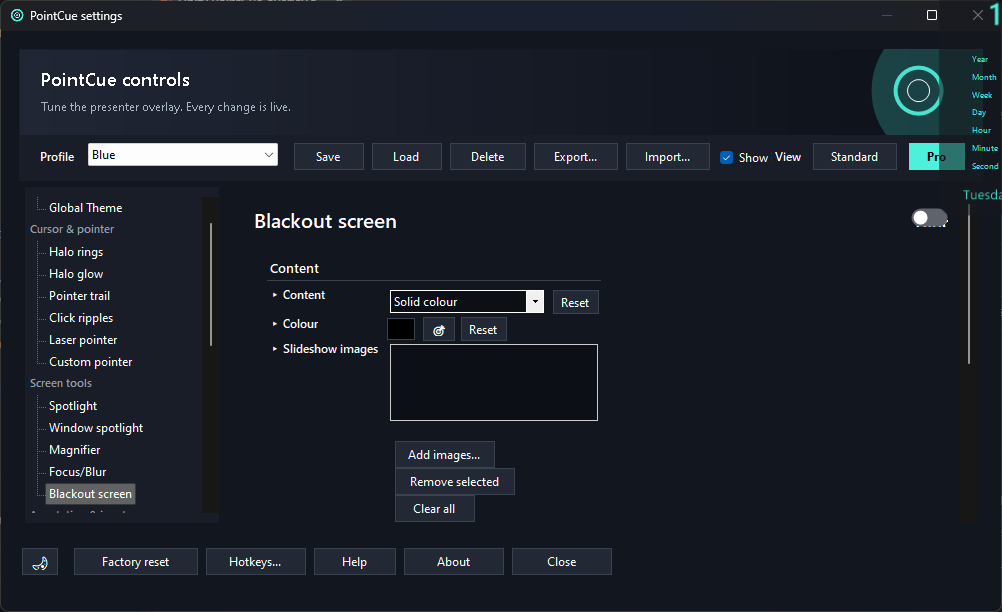Expand the Content property row arrow
Screen dimensions: 1002x612
pyautogui.click(x=275, y=295)
